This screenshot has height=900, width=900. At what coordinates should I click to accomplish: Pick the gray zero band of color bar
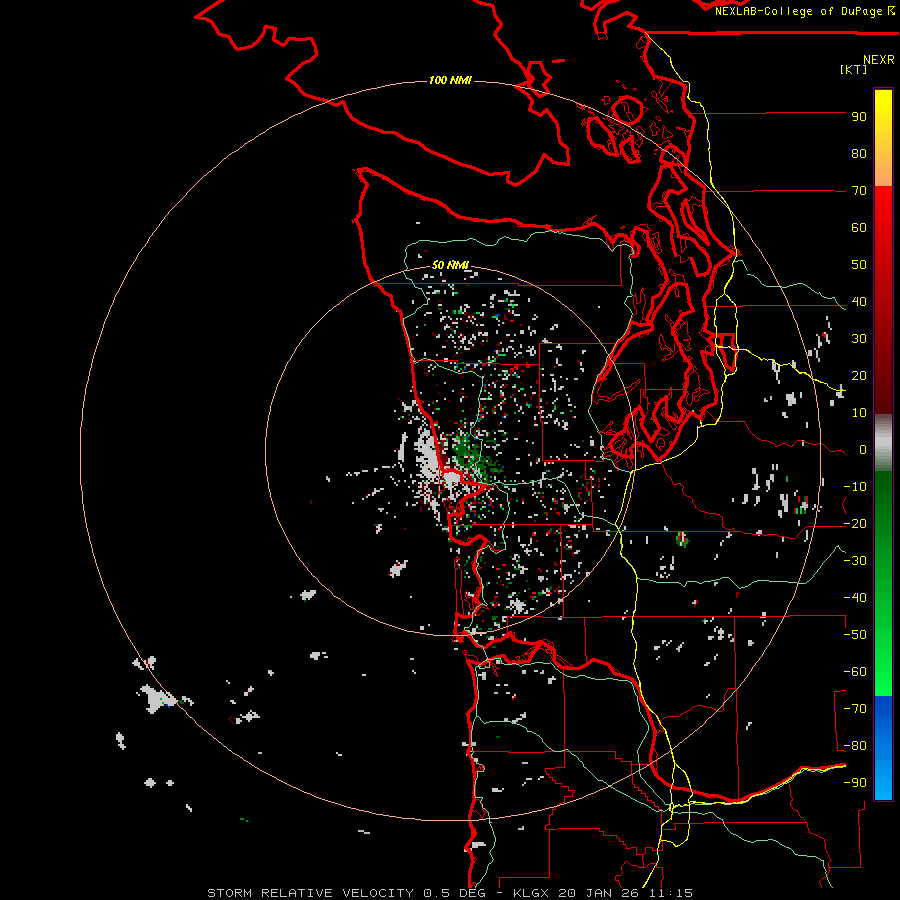[883, 443]
